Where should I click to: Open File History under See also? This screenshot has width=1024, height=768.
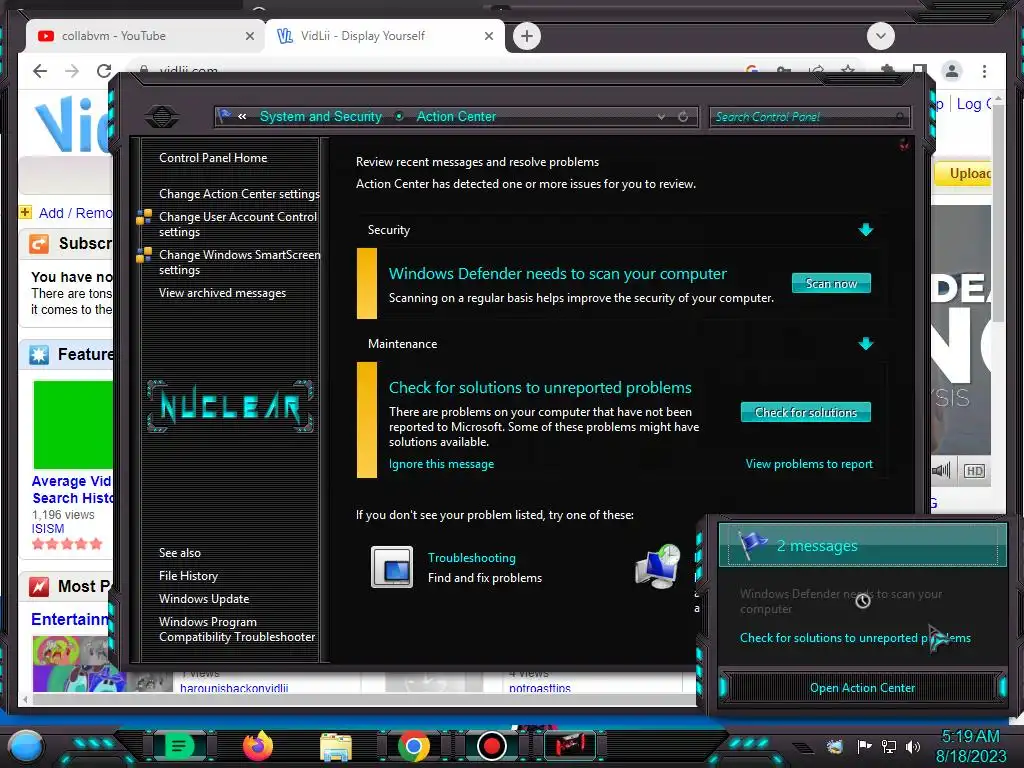[x=188, y=575]
